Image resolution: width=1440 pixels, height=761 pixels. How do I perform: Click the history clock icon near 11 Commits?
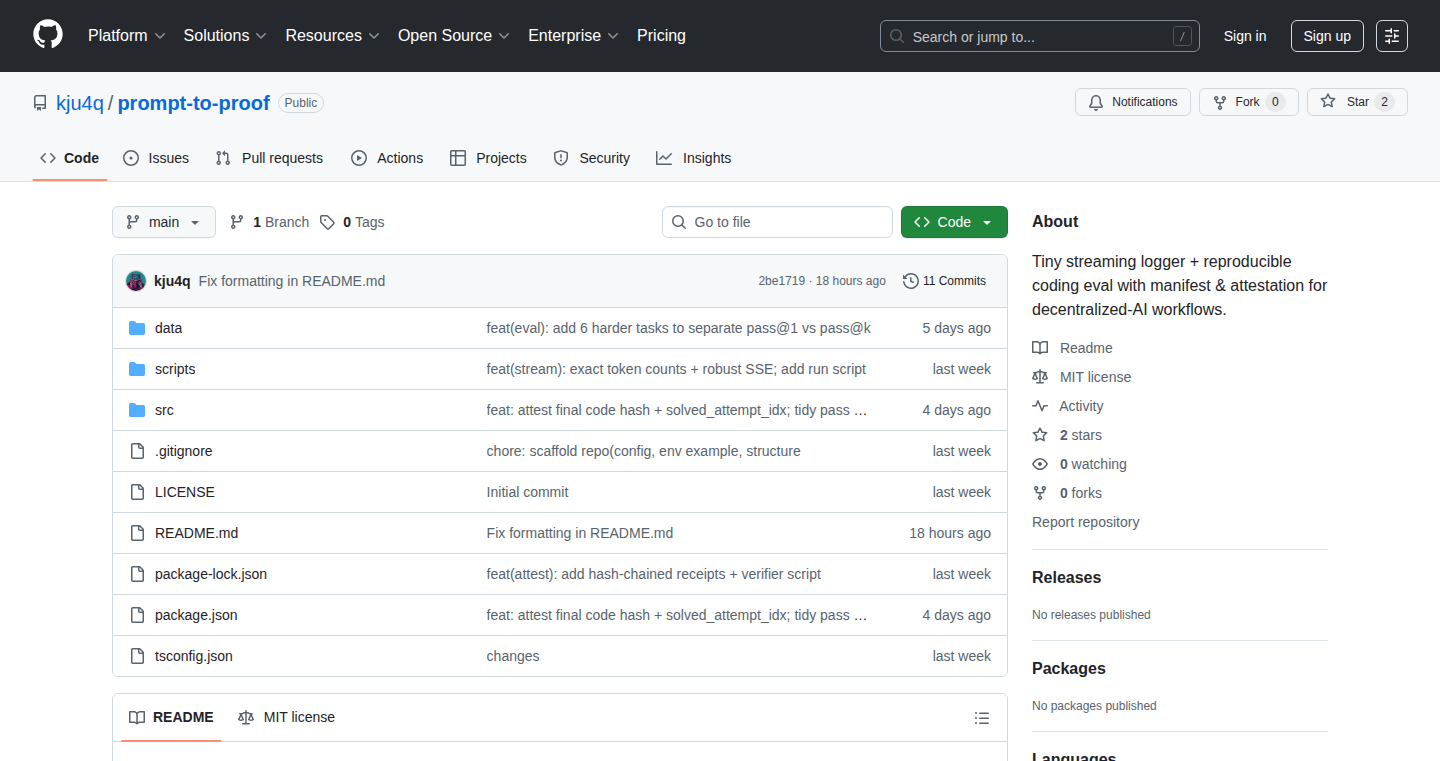point(910,281)
